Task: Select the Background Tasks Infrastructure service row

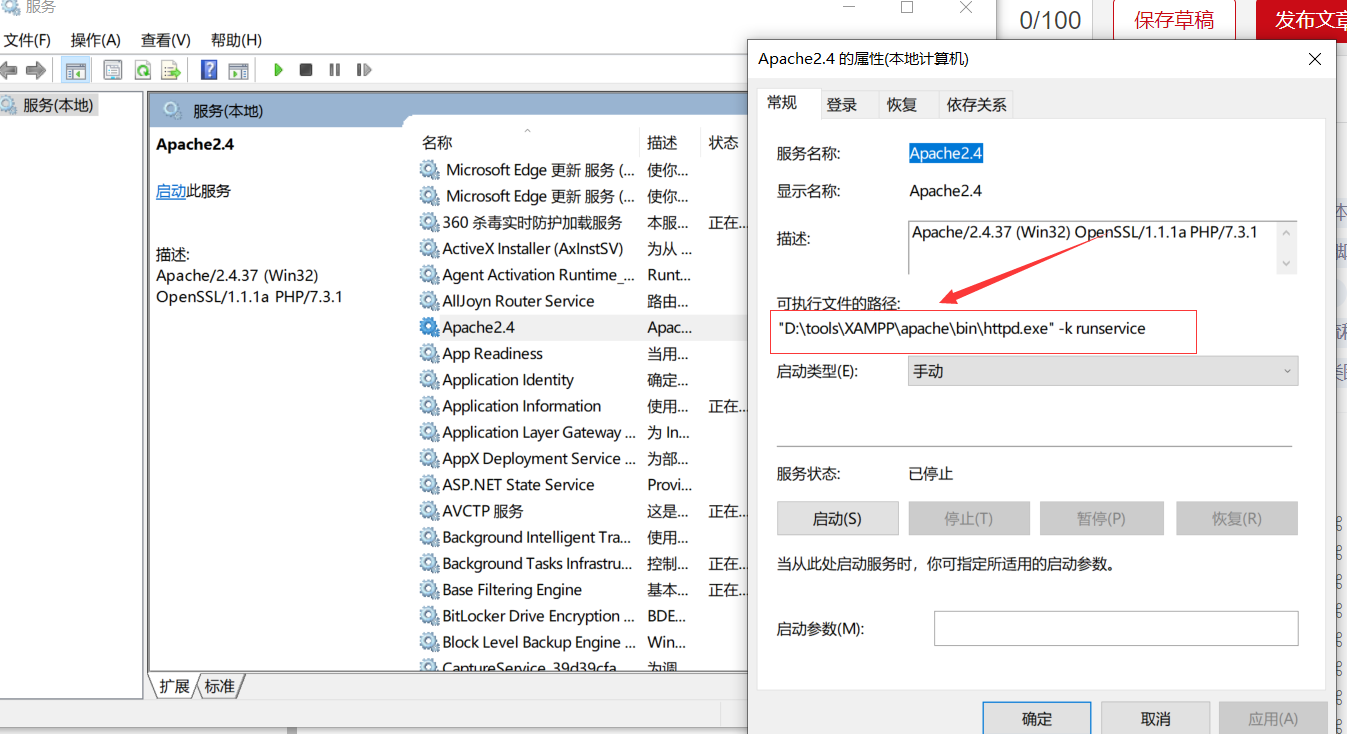Action: tap(582, 563)
